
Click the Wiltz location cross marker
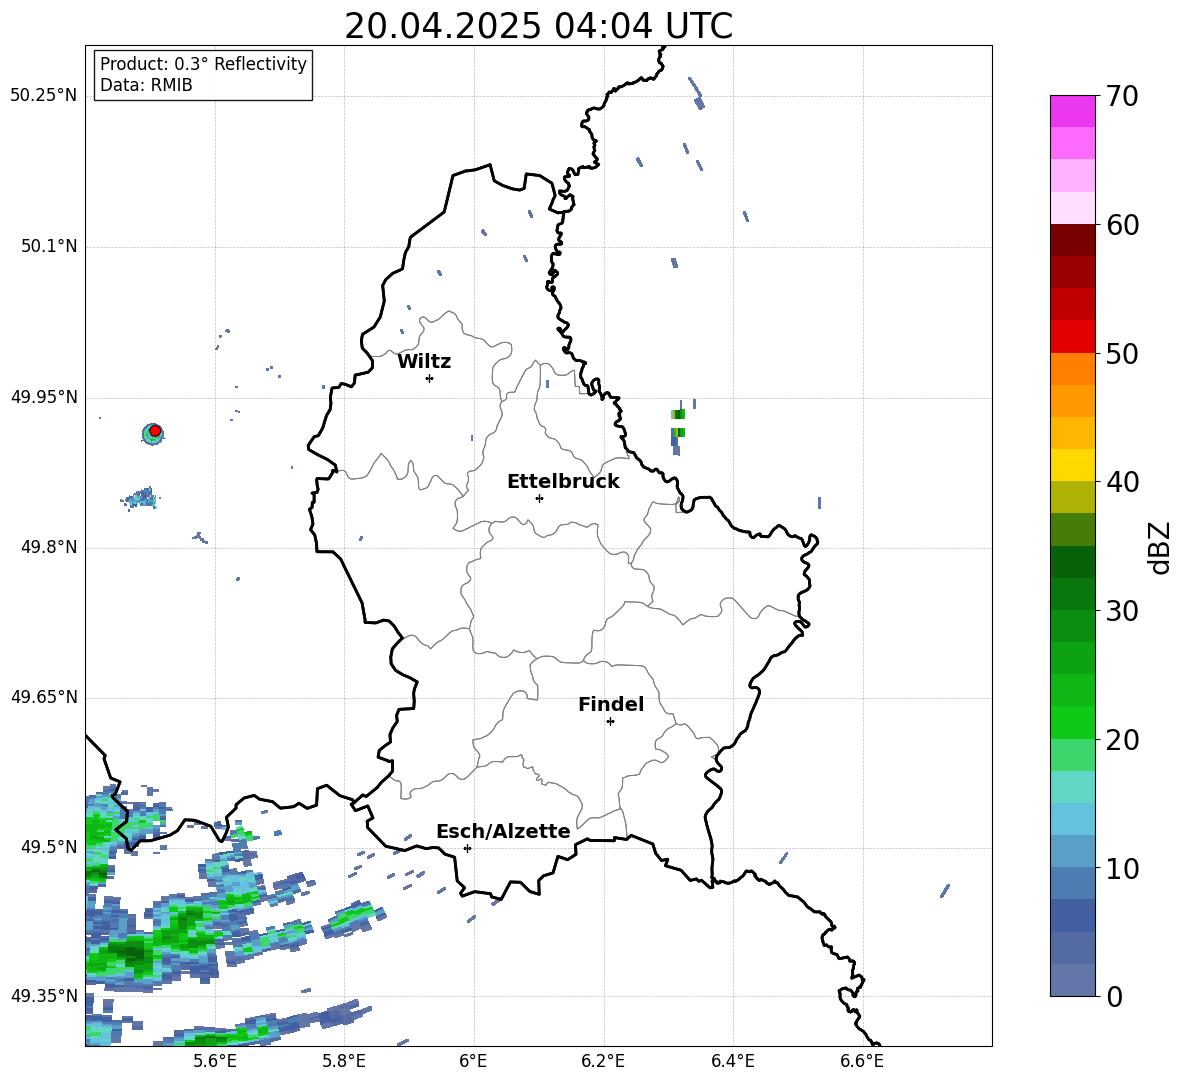pyautogui.click(x=430, y=378)
